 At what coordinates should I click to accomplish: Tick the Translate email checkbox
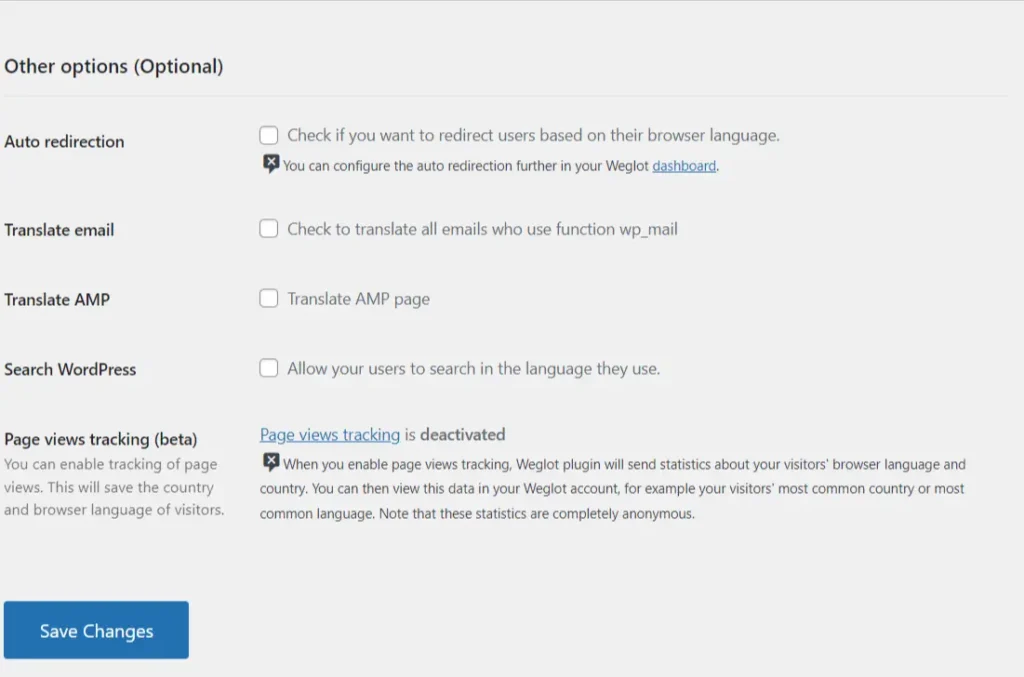coord(269,229)
